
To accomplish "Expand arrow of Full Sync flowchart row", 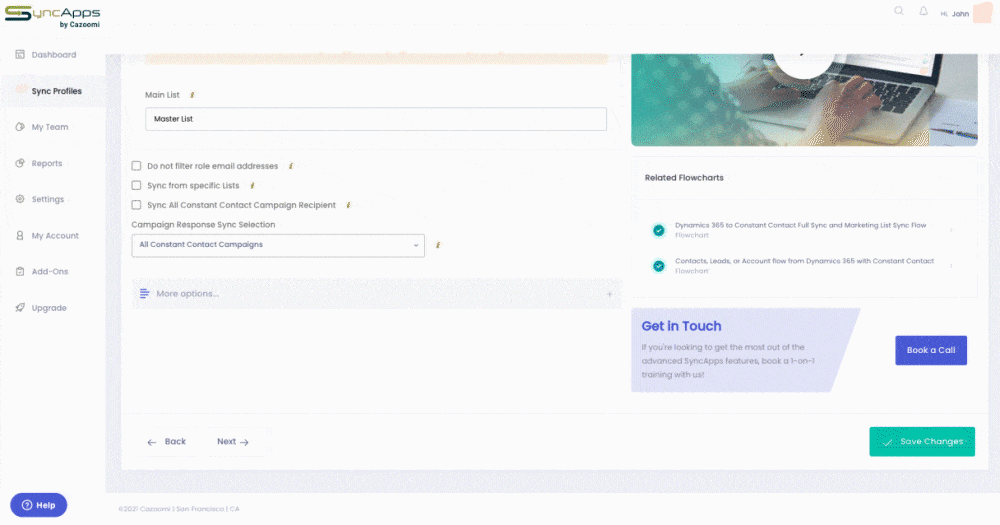I will click(x=952, y=230).
